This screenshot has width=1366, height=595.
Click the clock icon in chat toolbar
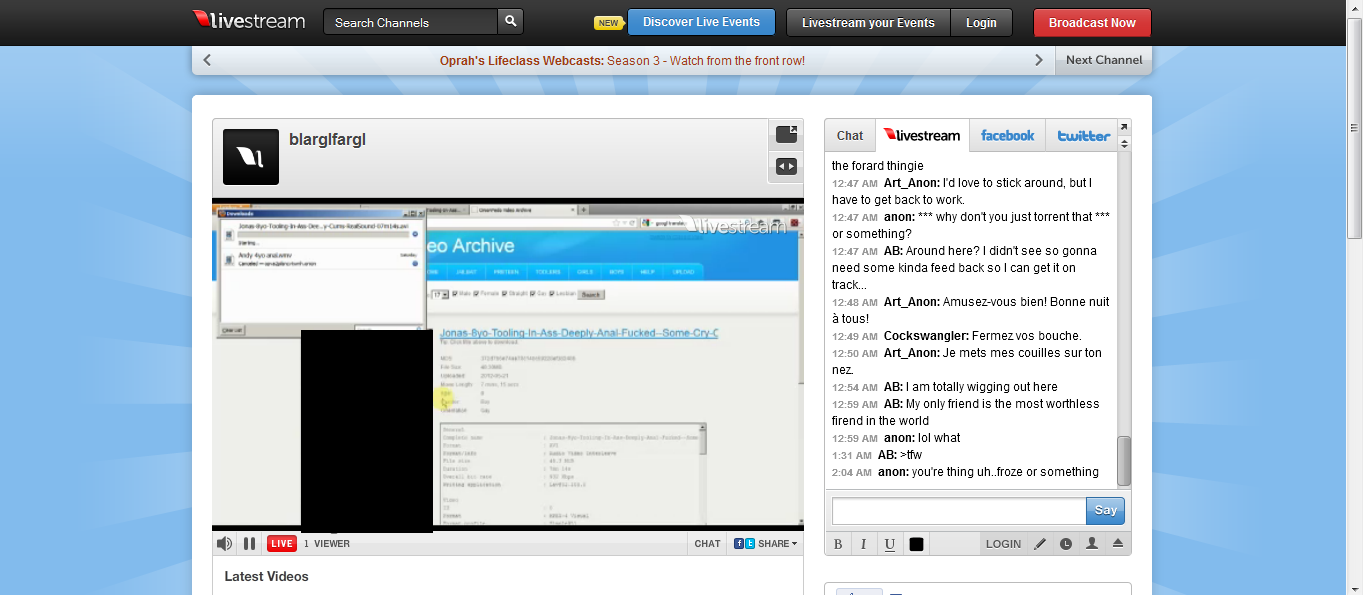1066,544
